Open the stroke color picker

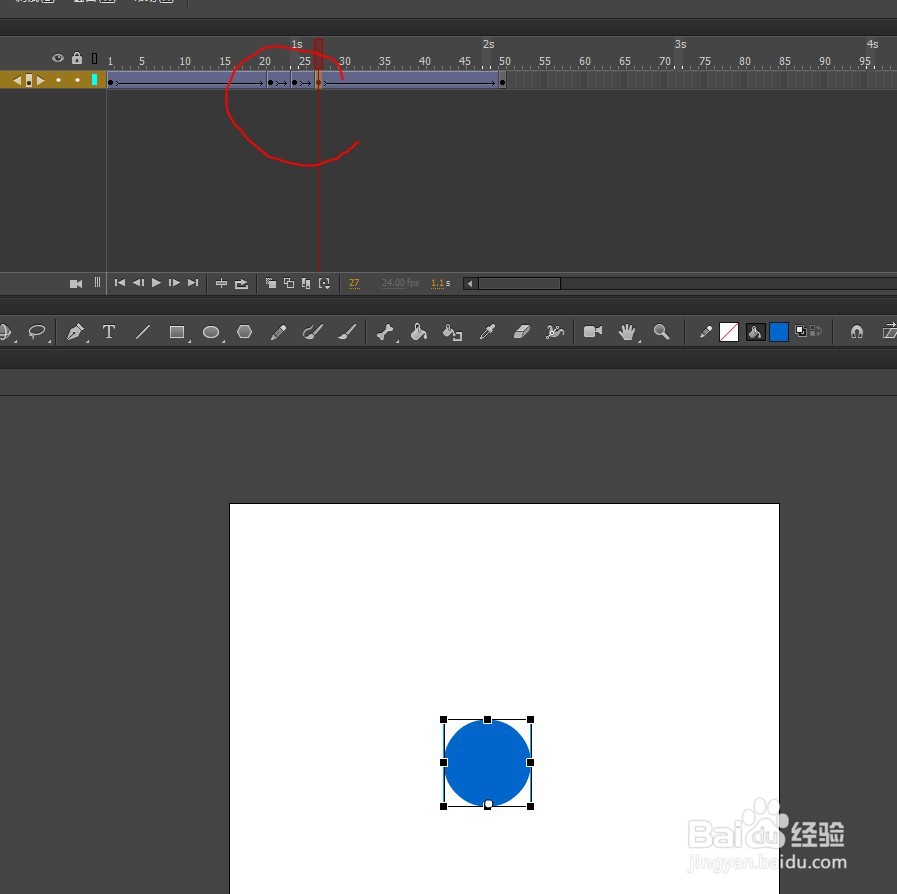(730, 332)
